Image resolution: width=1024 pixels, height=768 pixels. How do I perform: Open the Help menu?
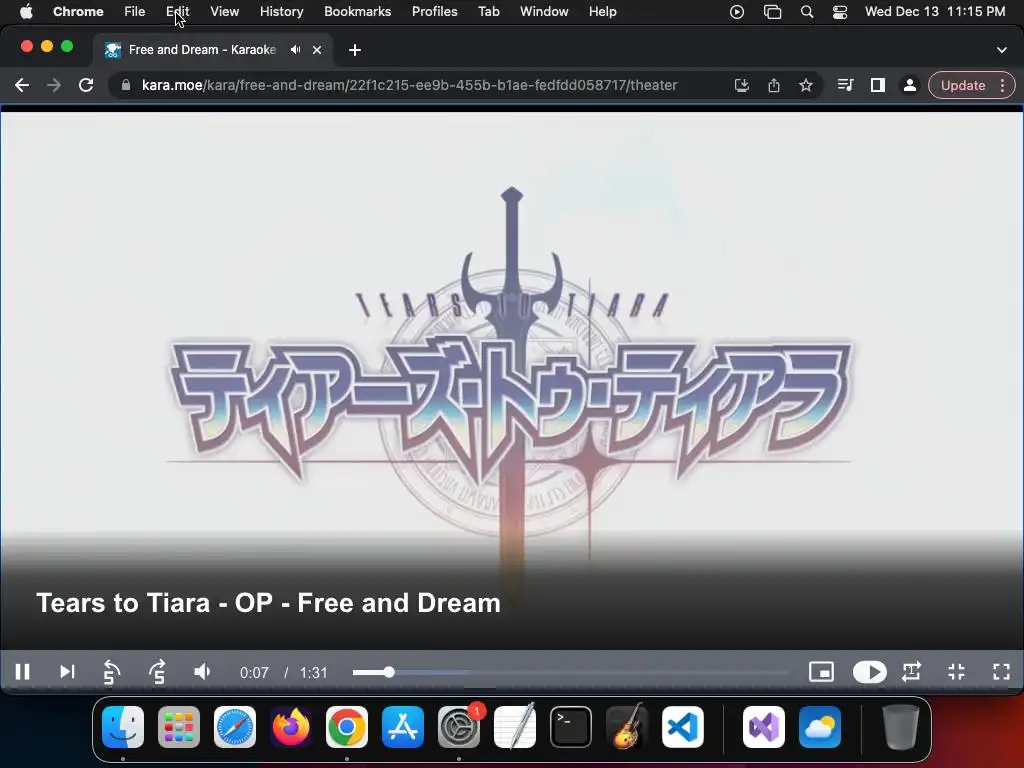pyautogui.click(x=602, y=12)
